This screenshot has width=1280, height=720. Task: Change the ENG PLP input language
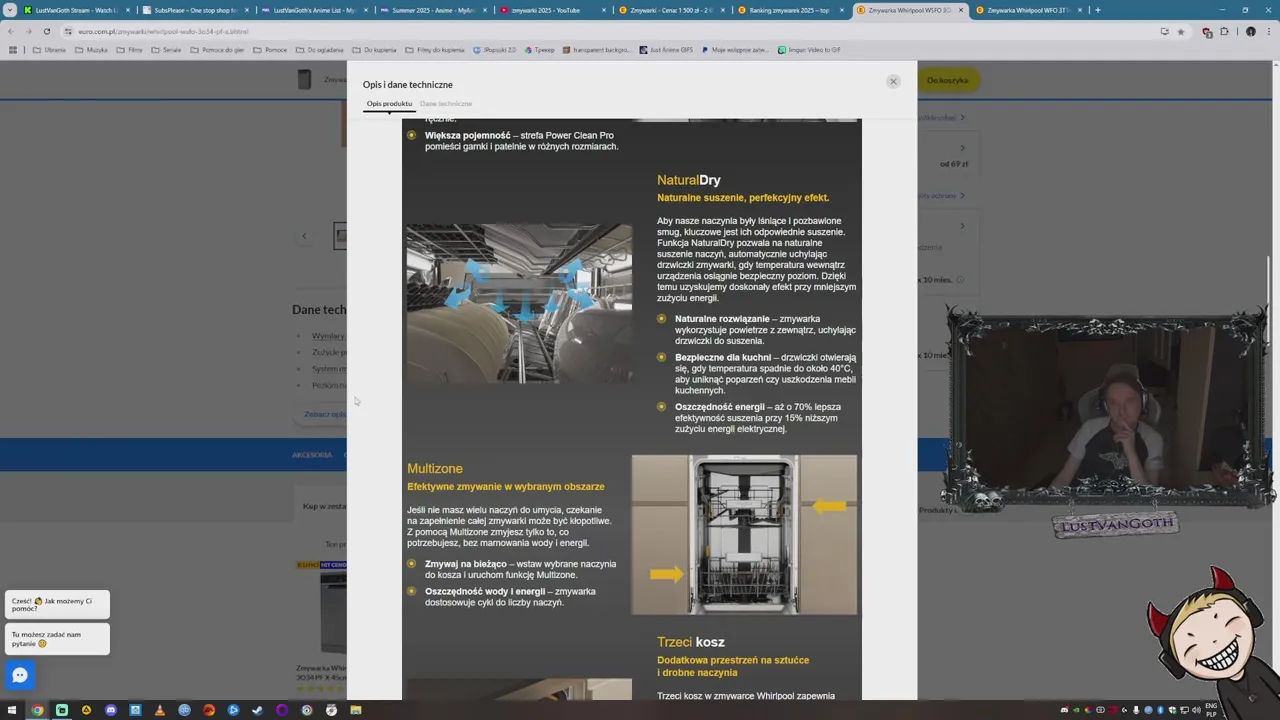1211,710
